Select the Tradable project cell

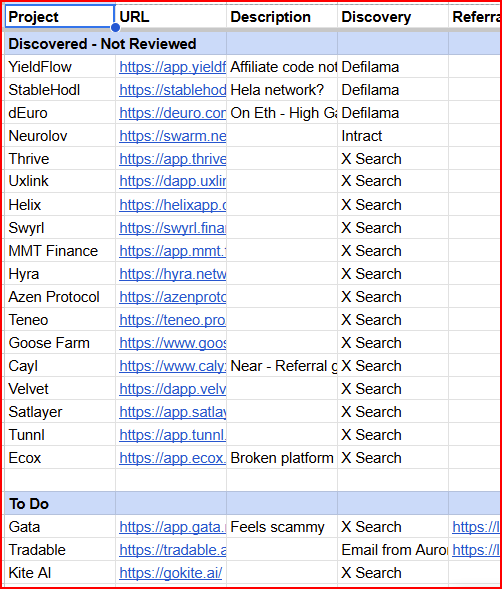60,550
